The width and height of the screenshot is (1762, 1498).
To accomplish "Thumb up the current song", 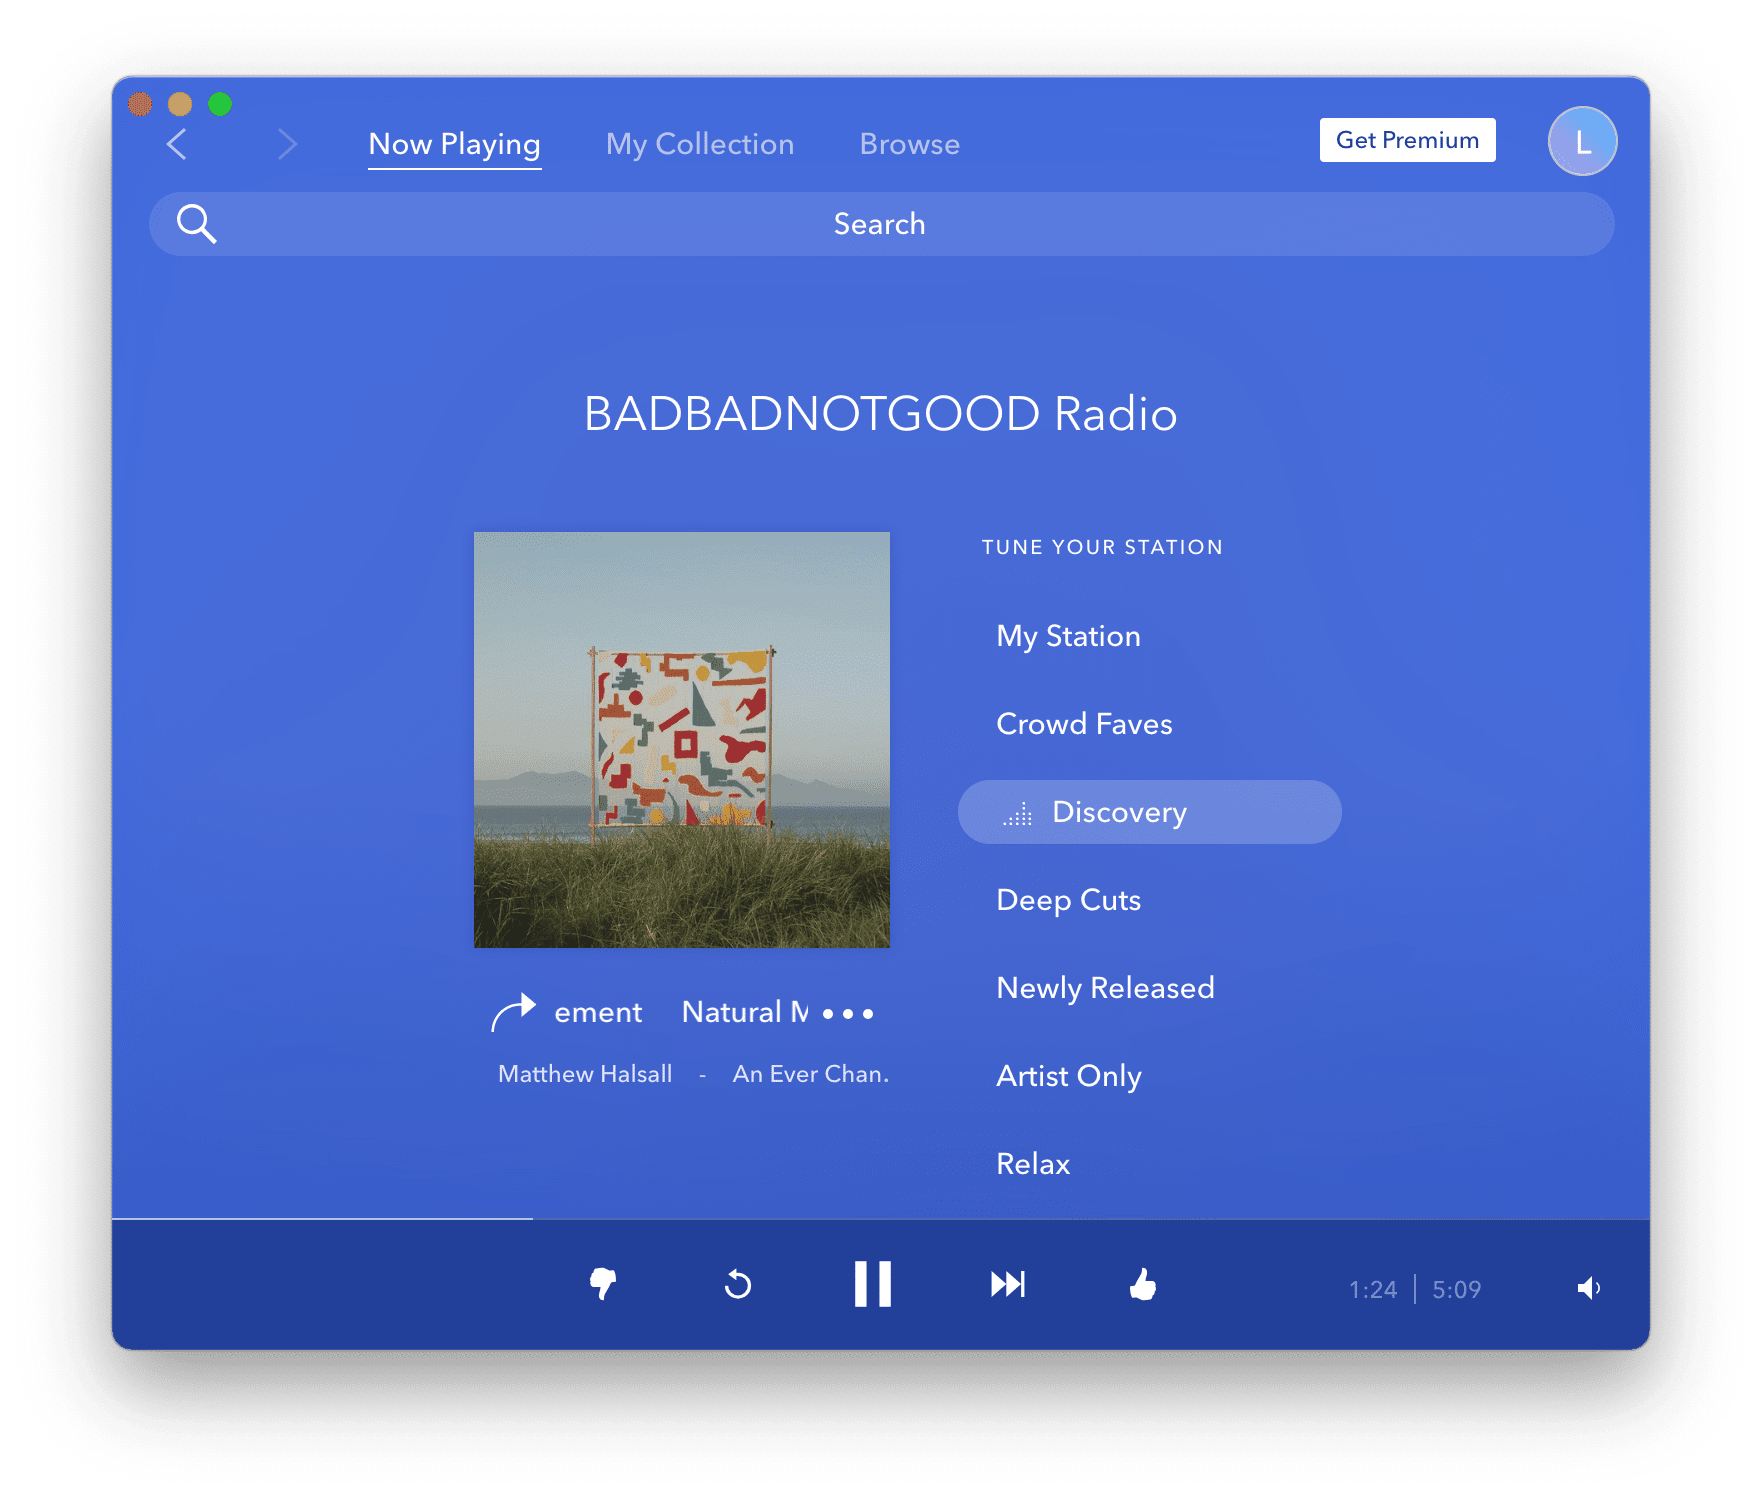I will tap(1143, 1284).
